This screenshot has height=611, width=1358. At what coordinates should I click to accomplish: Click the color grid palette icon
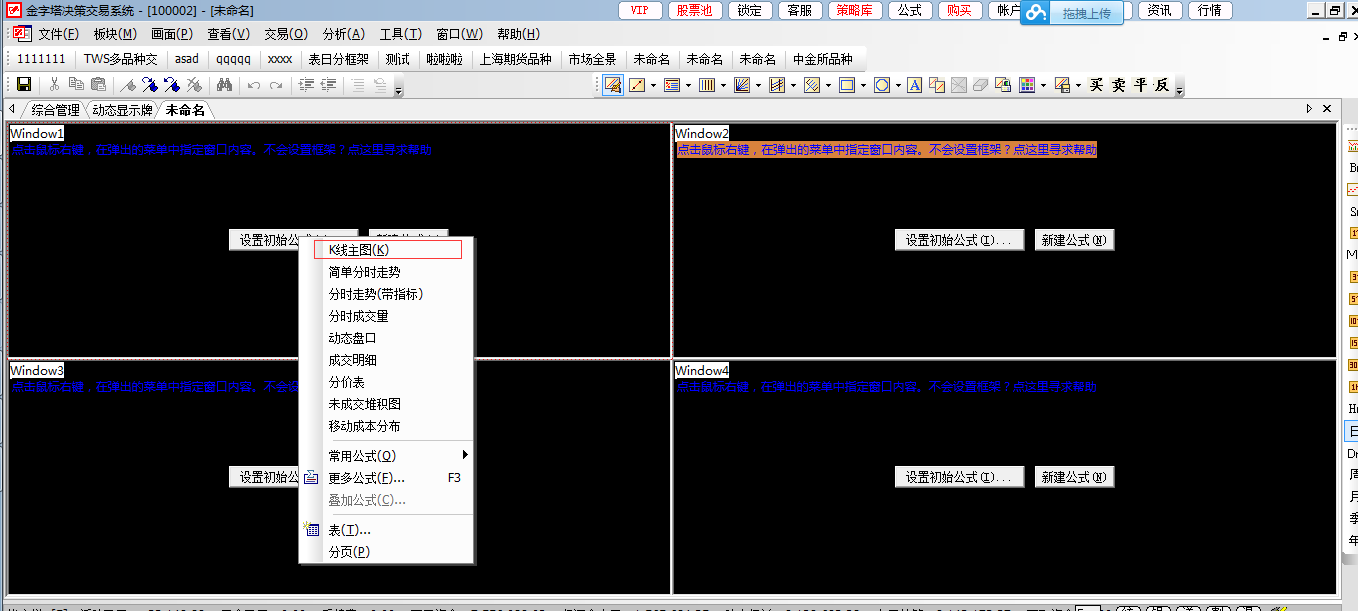(1027, 85)
